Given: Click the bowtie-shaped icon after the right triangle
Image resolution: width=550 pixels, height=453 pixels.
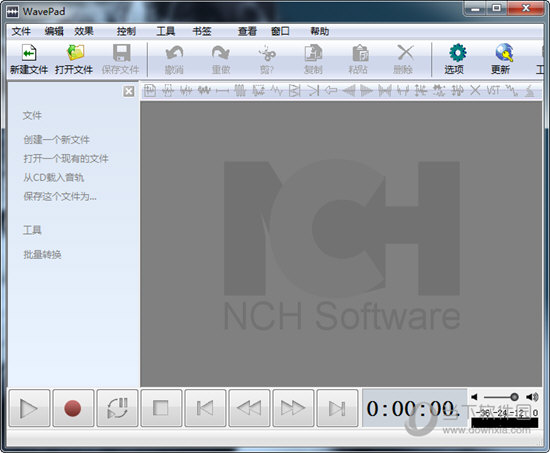Looking at the screenshot, I should pyautogui.click(x=384, y=91).
